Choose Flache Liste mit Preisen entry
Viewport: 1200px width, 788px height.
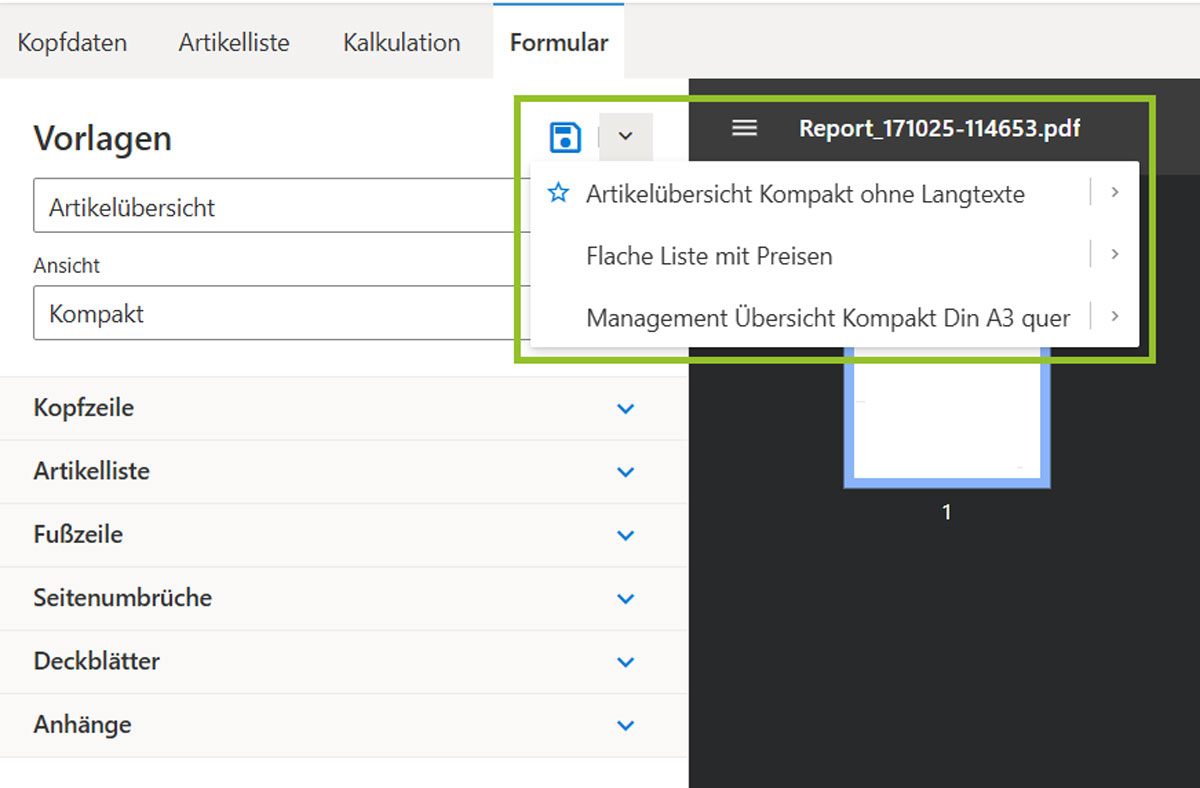(x=709, y=256)
